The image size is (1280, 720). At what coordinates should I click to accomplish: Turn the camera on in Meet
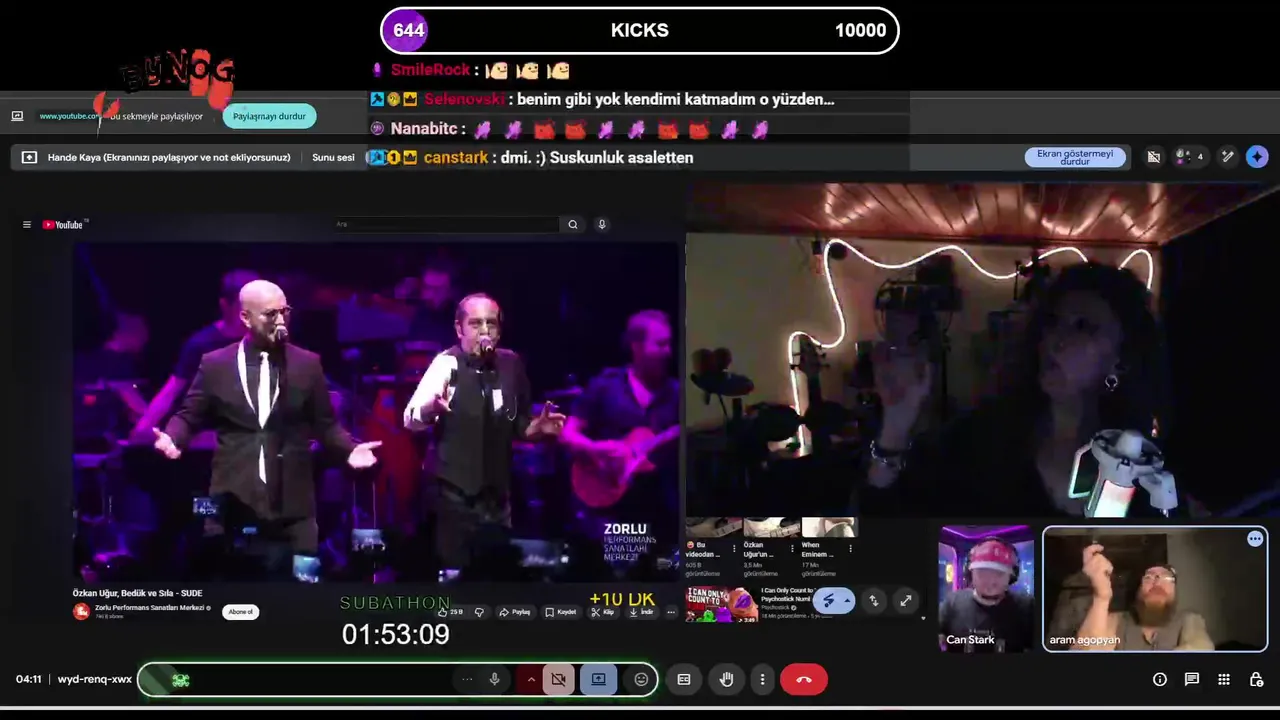[x=558, y=680]
